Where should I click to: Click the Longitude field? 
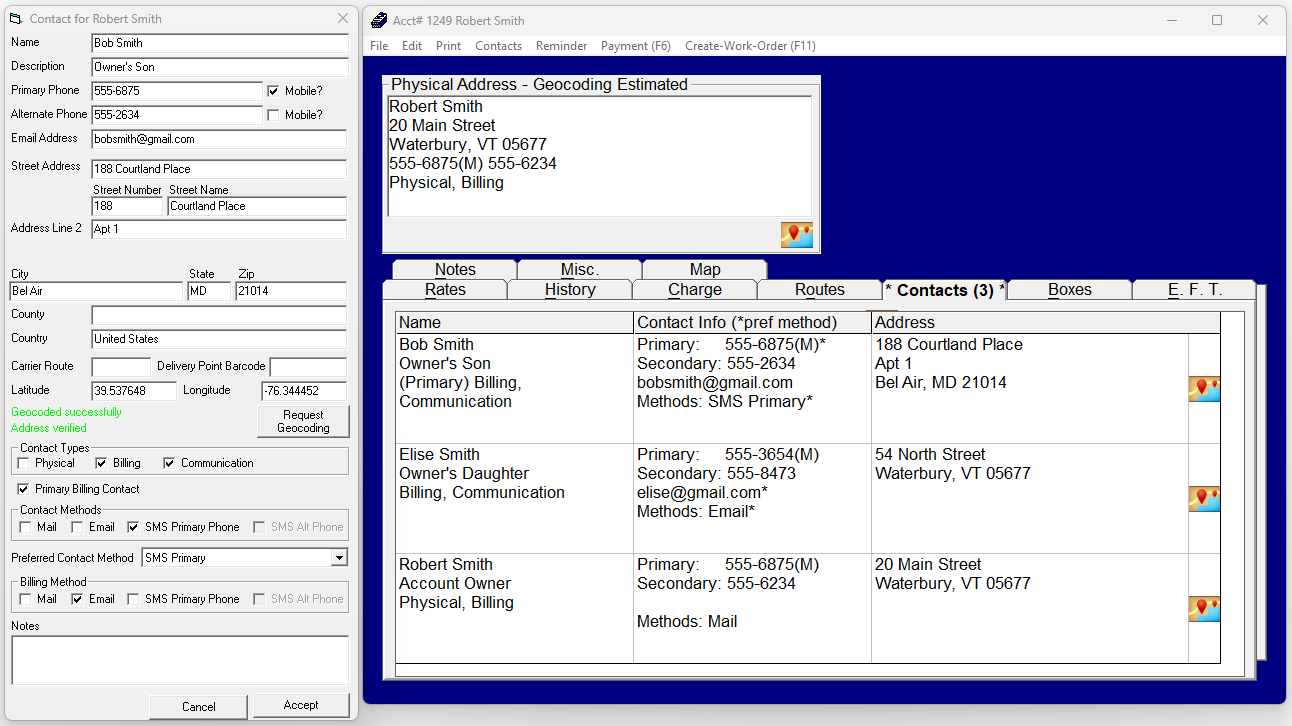click(304, 391)
